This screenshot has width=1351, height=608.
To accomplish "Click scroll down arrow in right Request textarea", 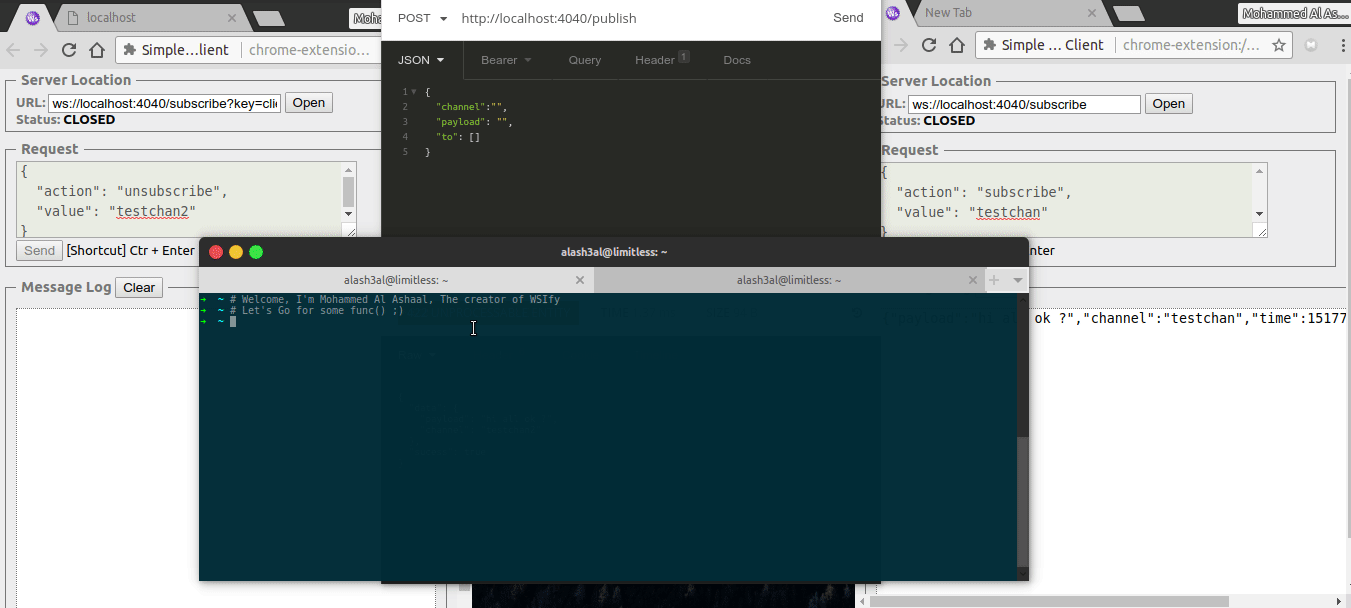I will (1260, 213).
